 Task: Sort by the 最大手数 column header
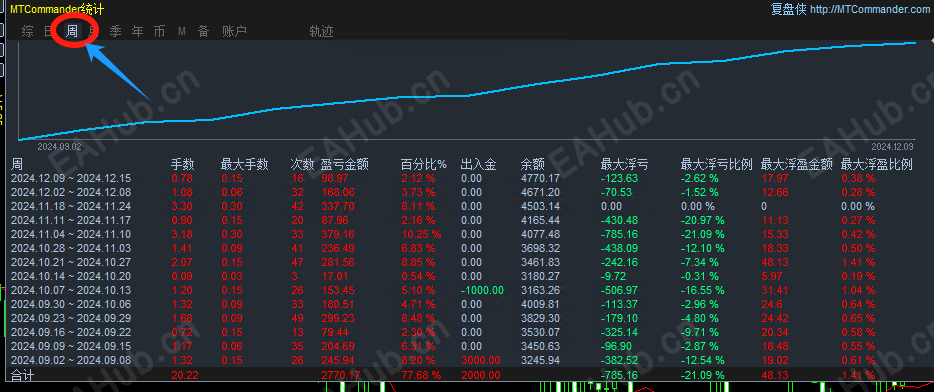tap(245, 164)
